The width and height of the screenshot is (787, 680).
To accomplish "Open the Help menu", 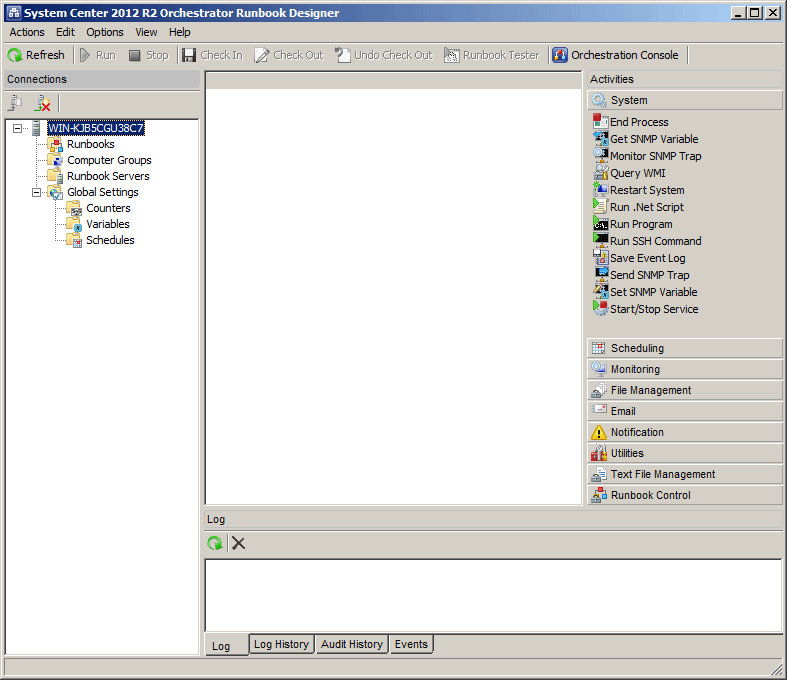I will [x=180, y=33].
